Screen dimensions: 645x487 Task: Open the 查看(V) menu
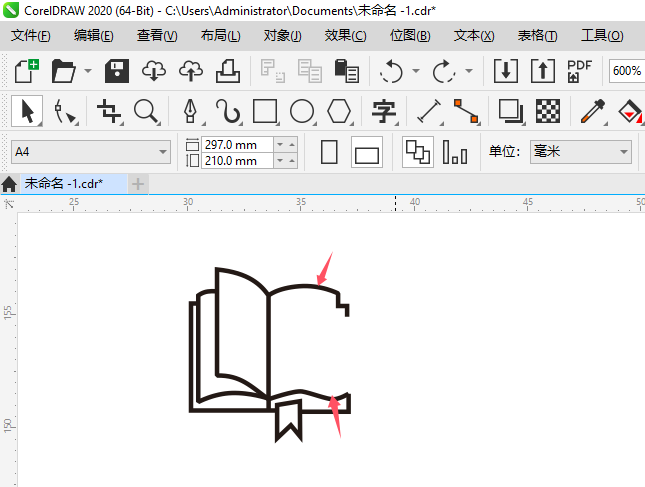pyautogui.click(x=157, y=35)
